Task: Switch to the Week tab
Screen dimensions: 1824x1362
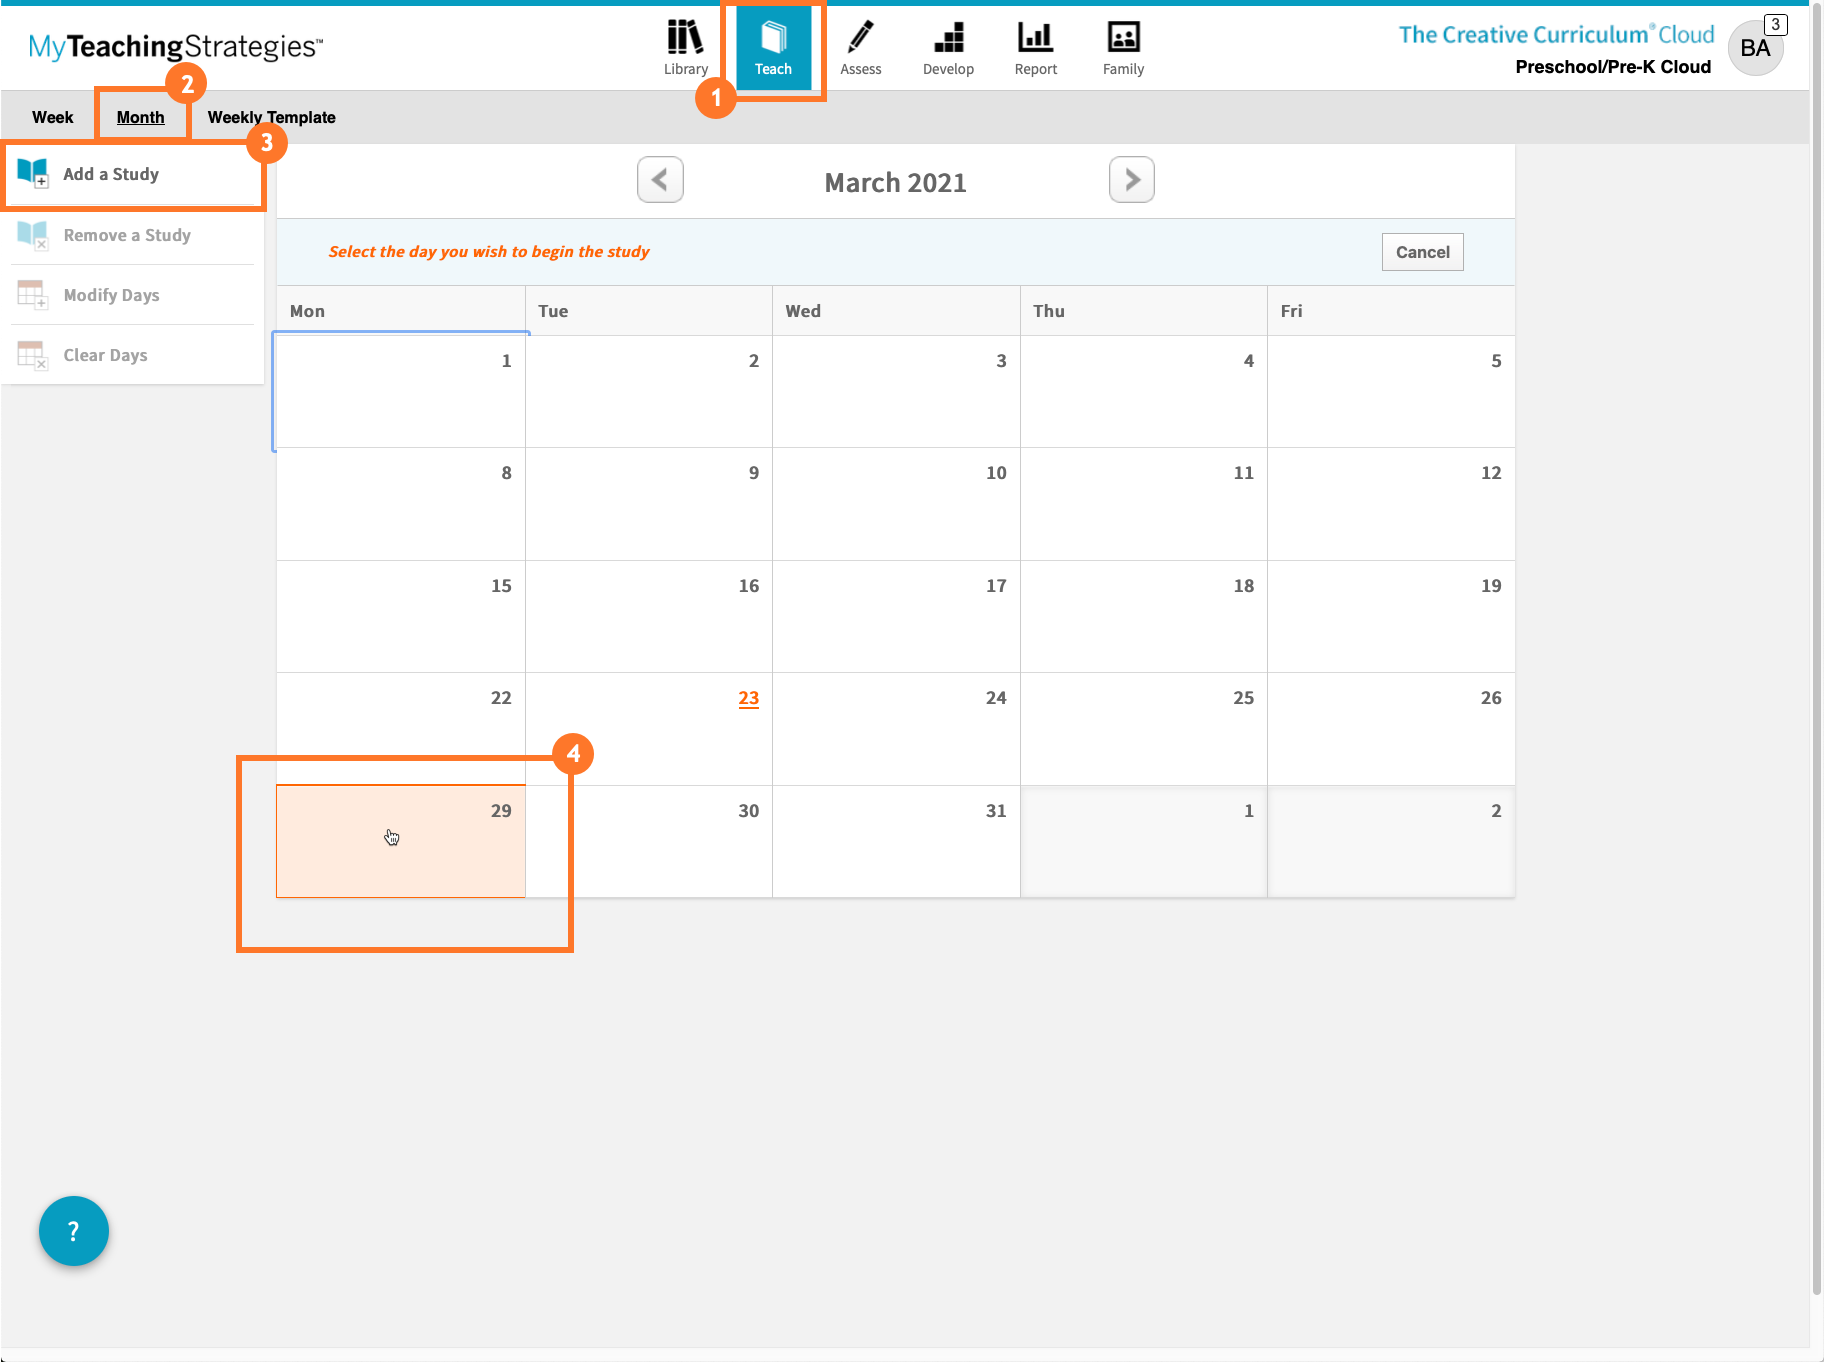Action: pos(52,117)
